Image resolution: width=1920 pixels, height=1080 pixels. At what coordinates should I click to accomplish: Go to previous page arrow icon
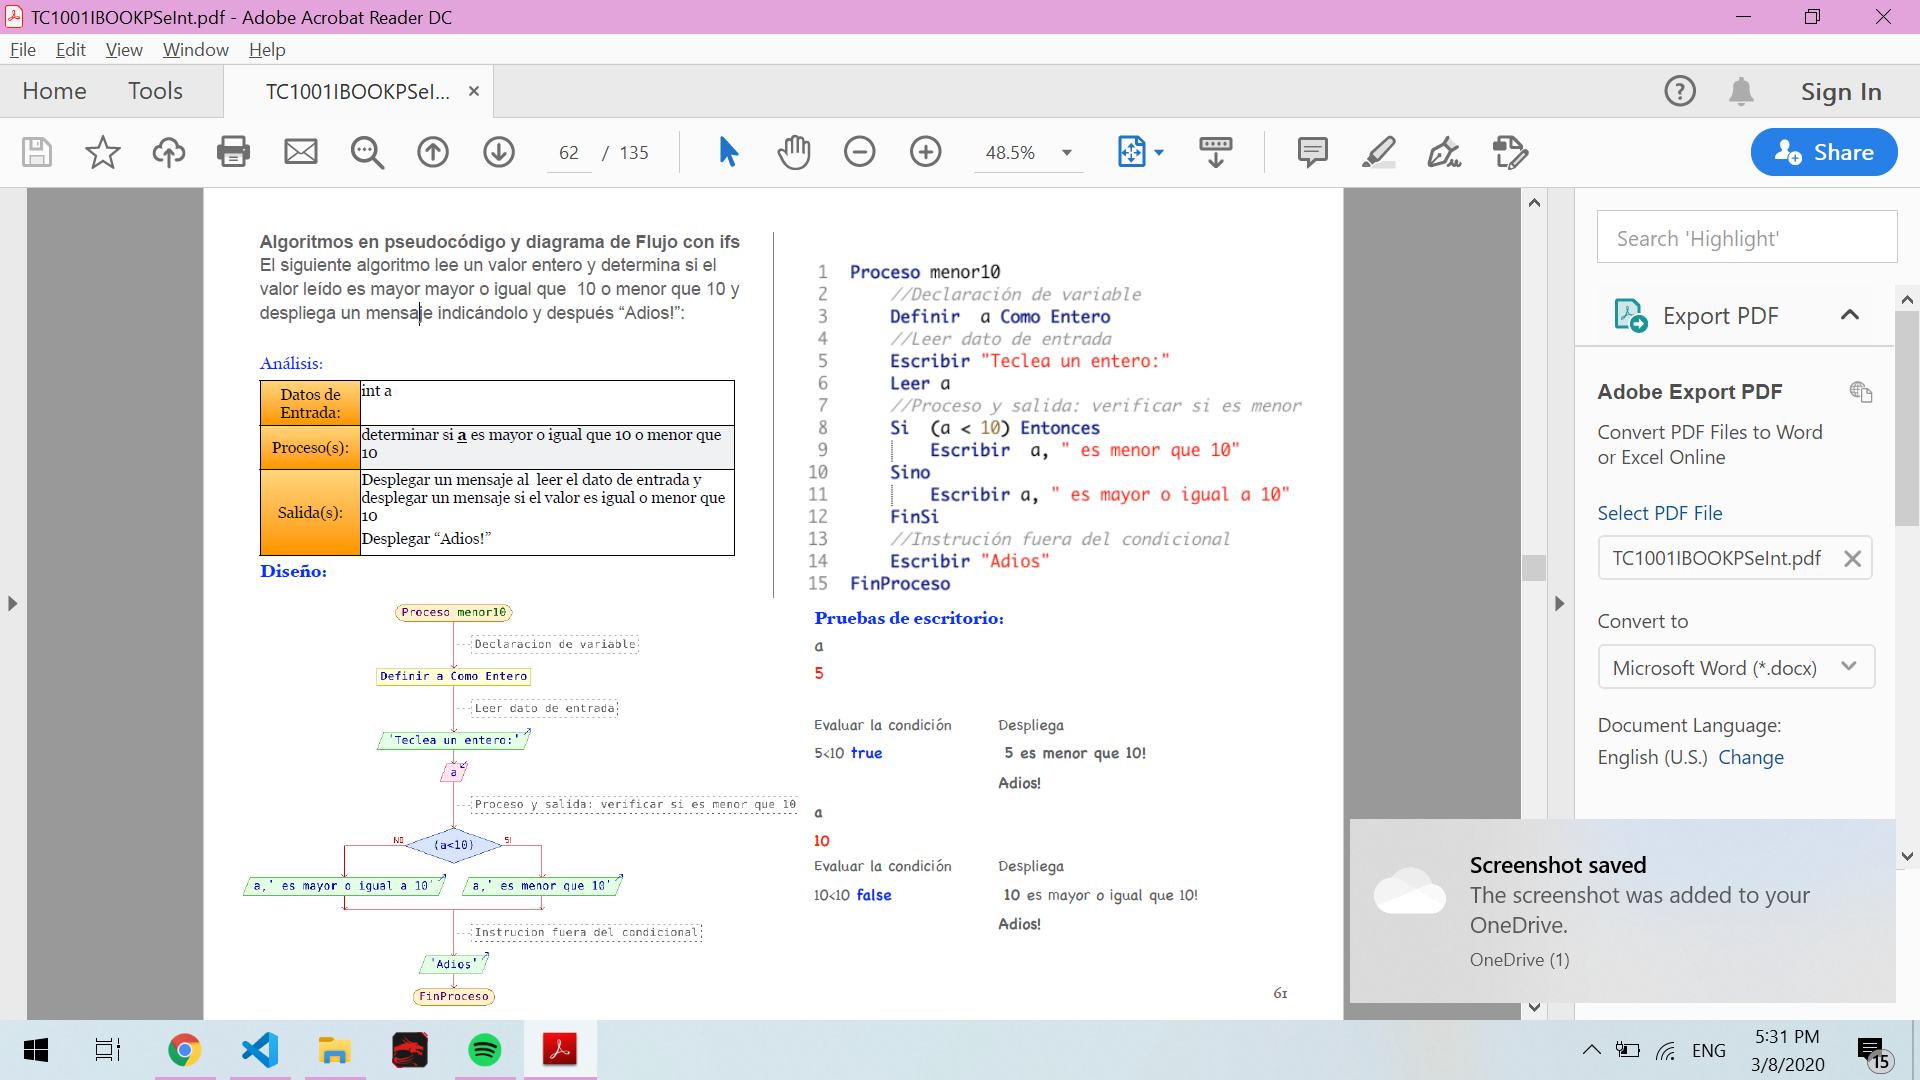[x=433, y=152]
